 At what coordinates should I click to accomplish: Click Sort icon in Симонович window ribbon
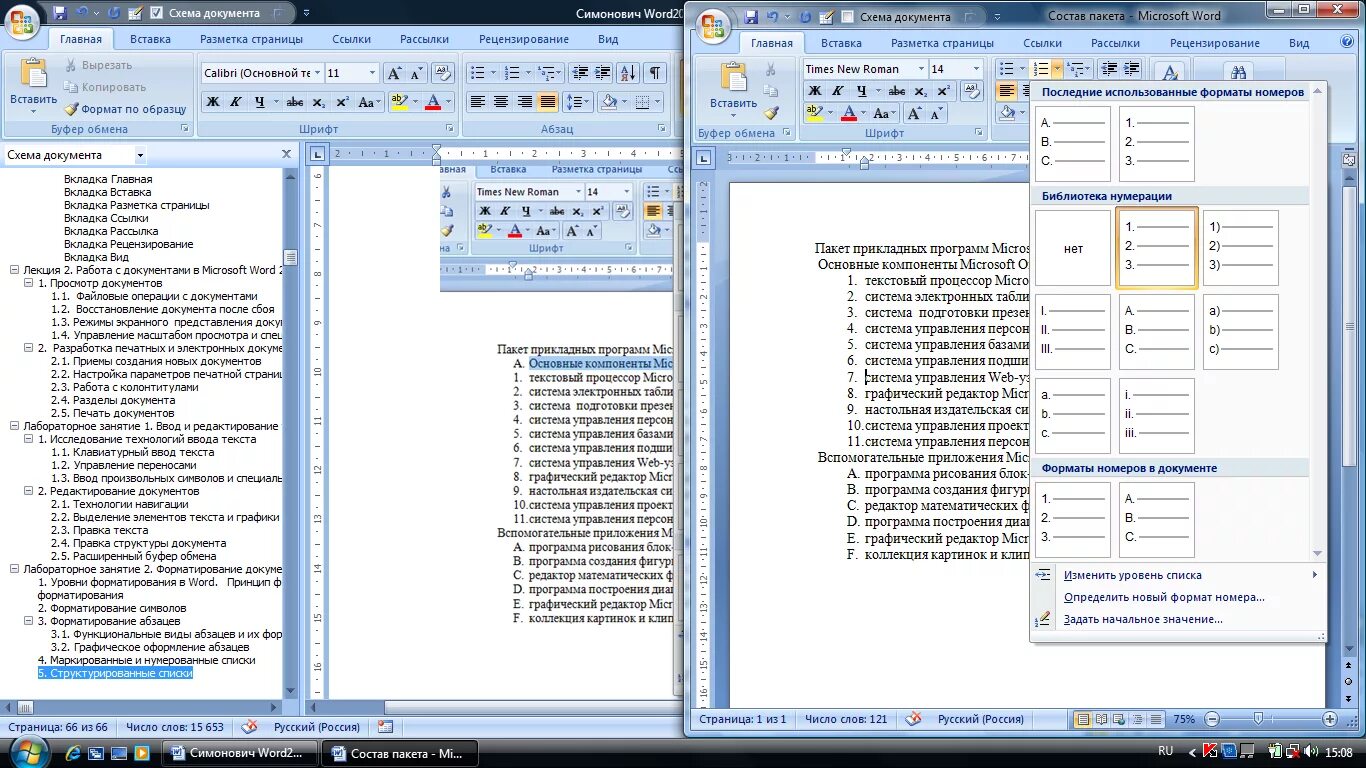628,73
